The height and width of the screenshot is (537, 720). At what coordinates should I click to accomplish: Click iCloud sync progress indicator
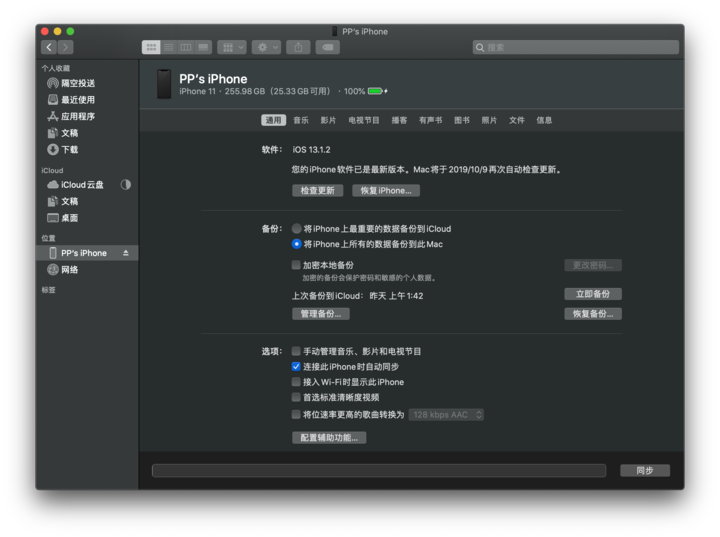pyautogui.click(x=125, y=185)
